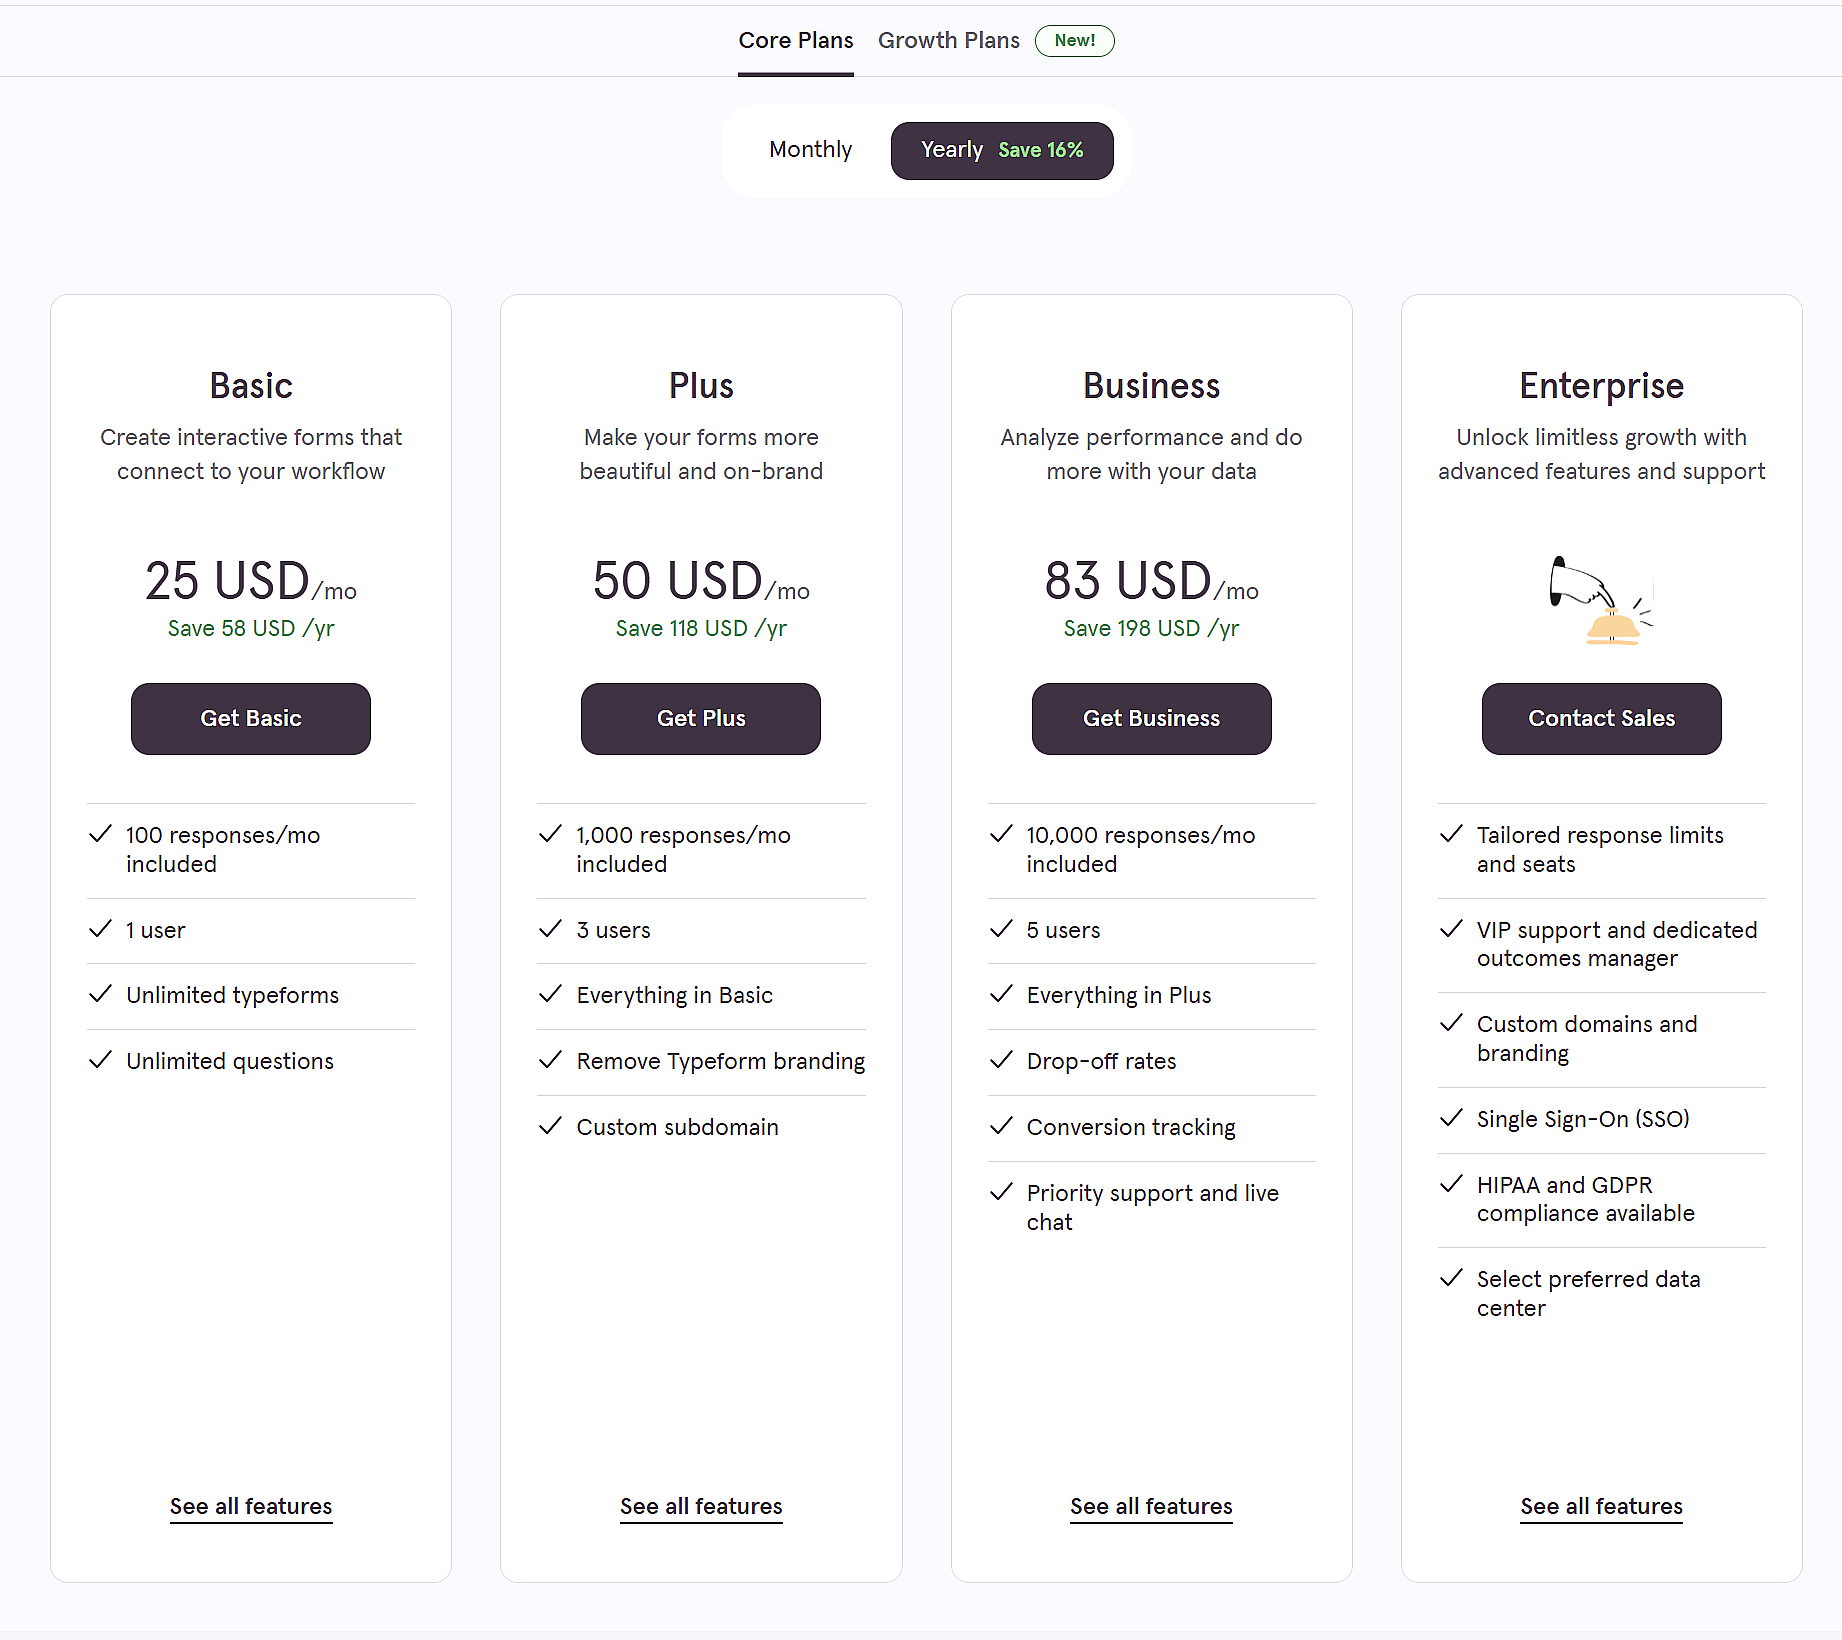Click the checkmark beside 'Single Sign-On (SSO)'
This screenshot has width=1842, height=1640.
[1451, 1118]
